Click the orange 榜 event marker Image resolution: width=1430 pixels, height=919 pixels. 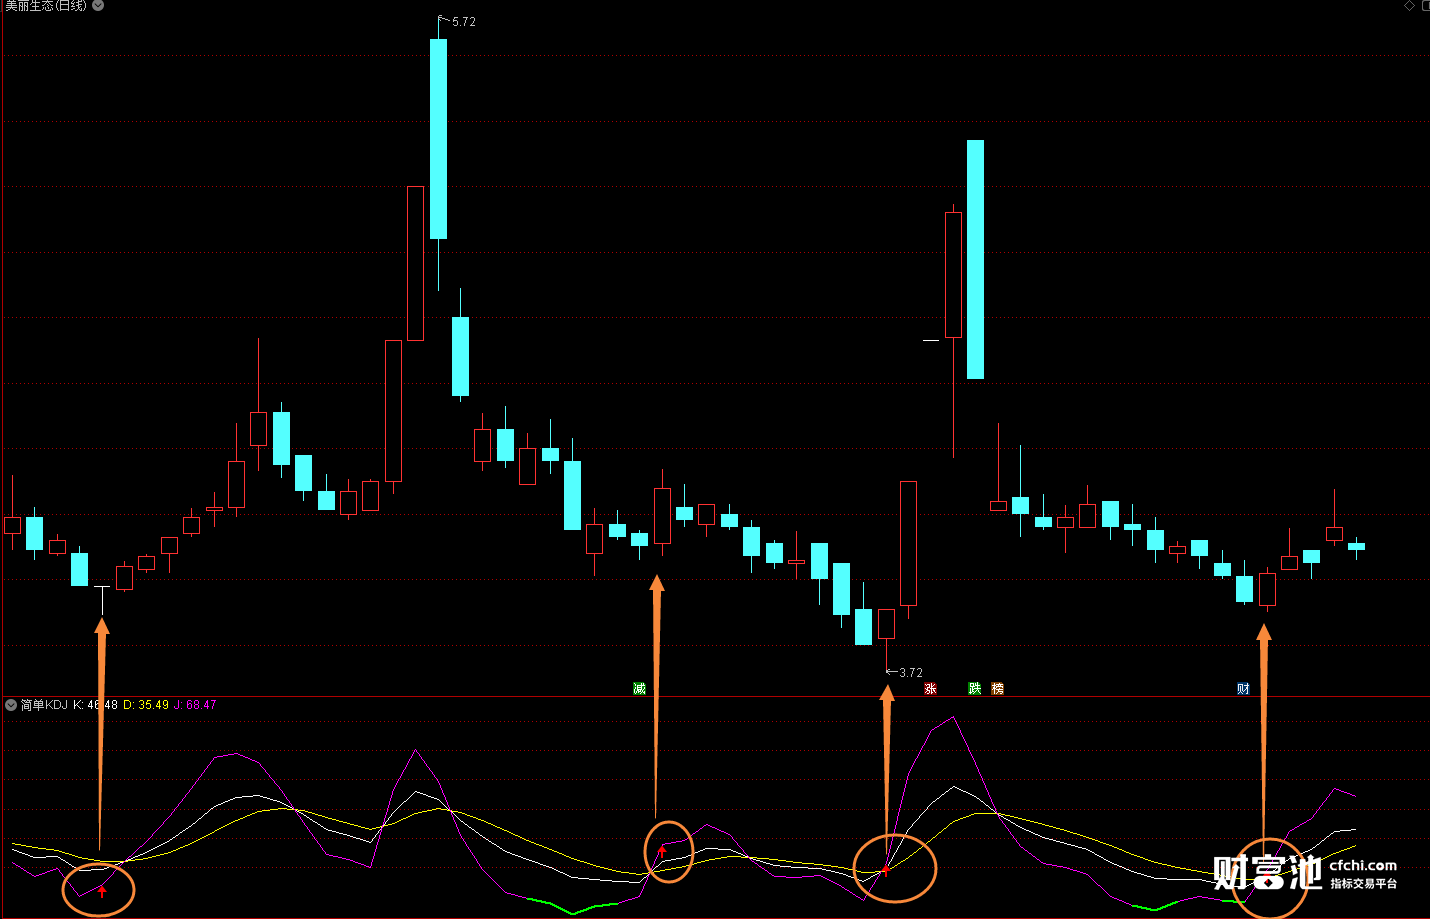pos(997,689)
